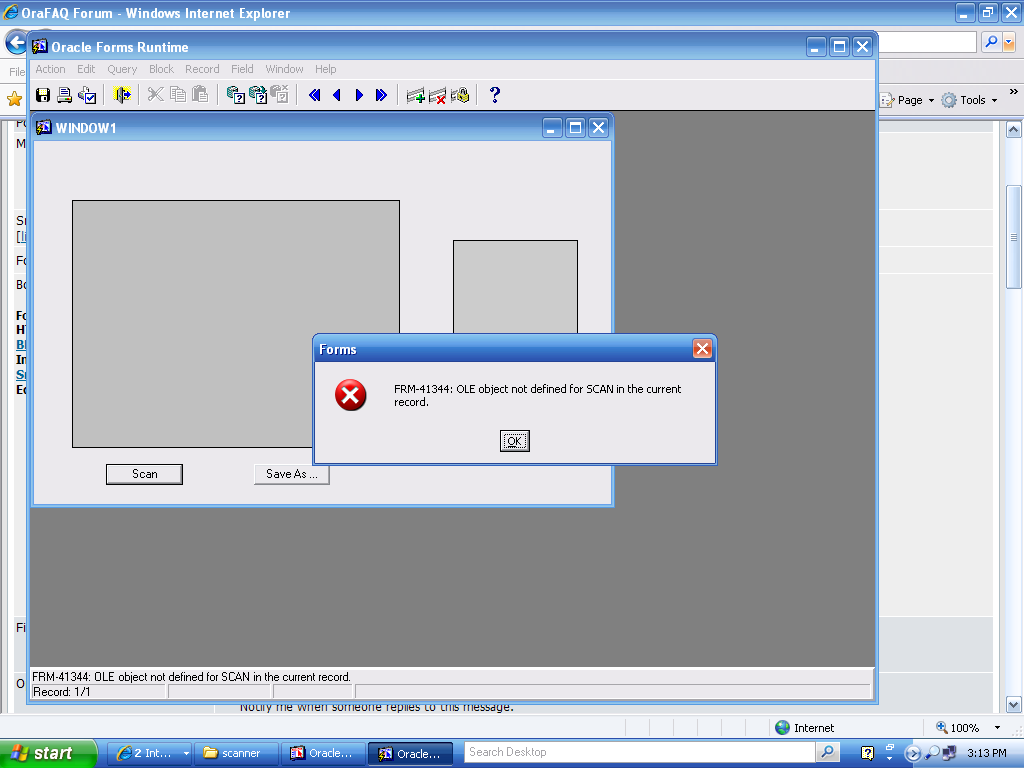Open the IE Tools menu dropdown

coord(970,100)
